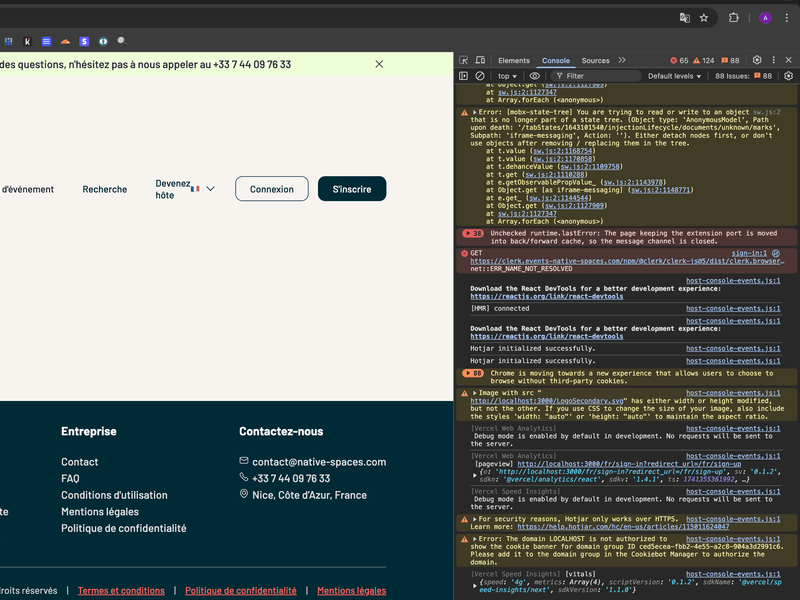Toggle the device toolbar icon
The height and width of the screenshot is (600, 800).
[480, 61]
